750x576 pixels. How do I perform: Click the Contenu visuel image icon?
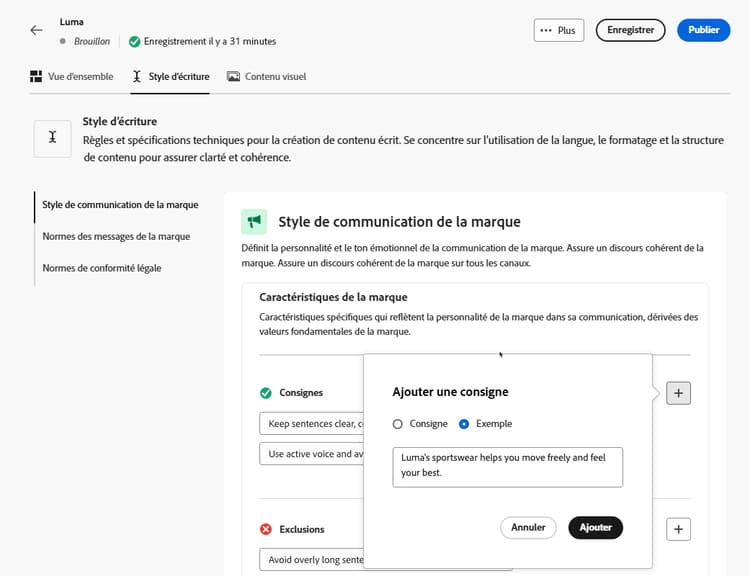click(x=233, y=77)
